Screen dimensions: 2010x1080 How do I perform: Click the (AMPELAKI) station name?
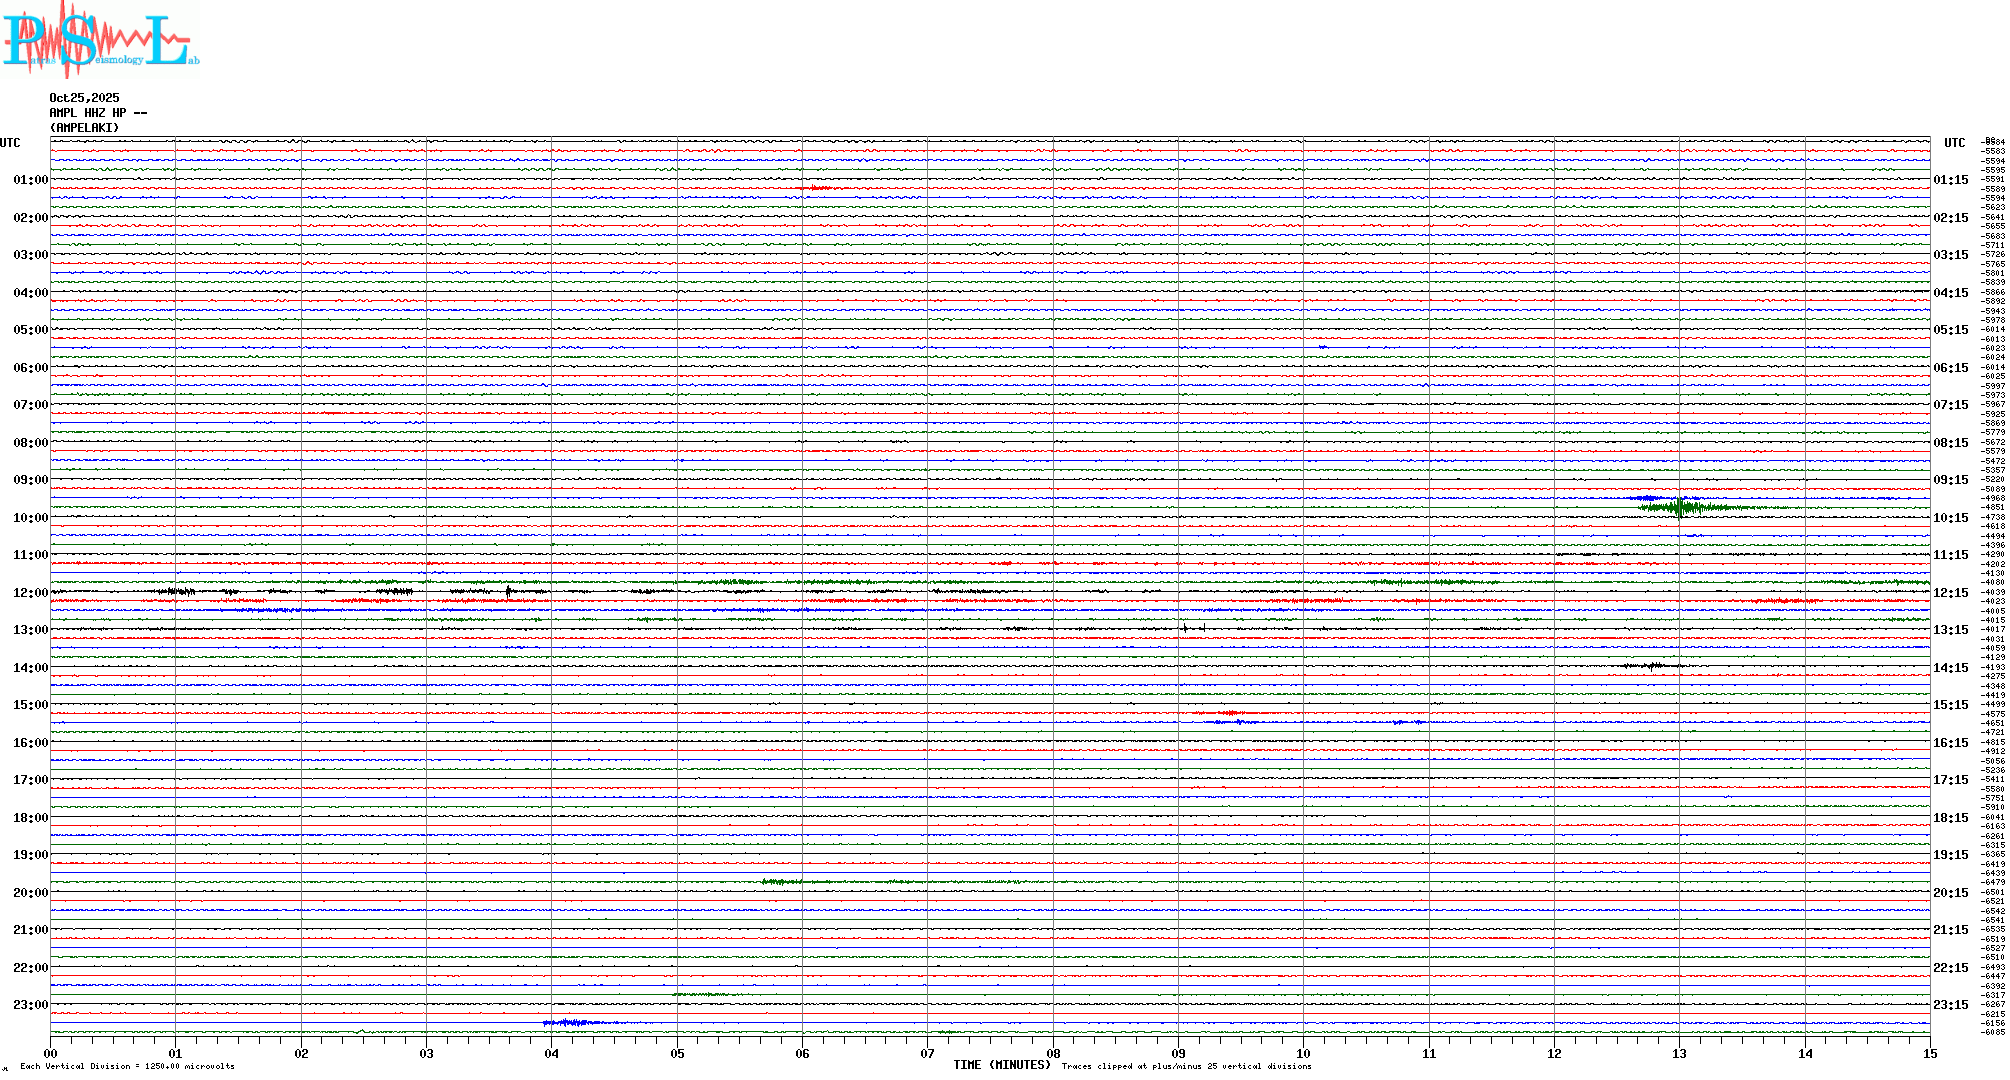84,128
